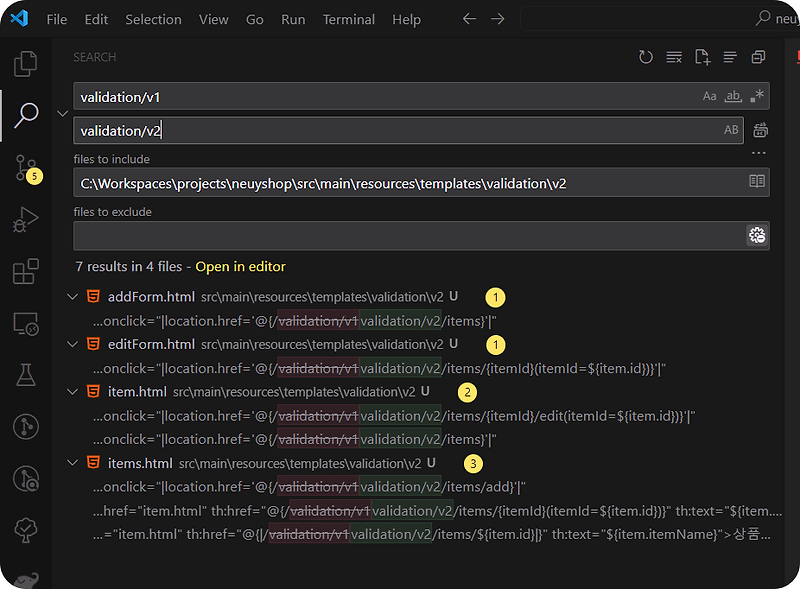
Task: Collapse the items.html search results
Action: pos(71,462)
